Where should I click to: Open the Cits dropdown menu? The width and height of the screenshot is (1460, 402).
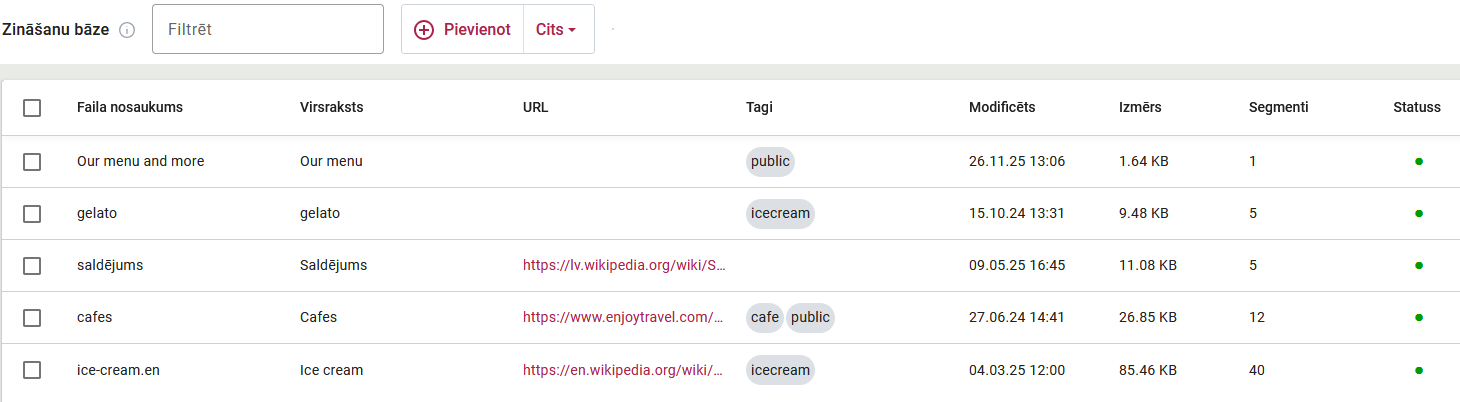pyautogui.click(x=557, y=30)
